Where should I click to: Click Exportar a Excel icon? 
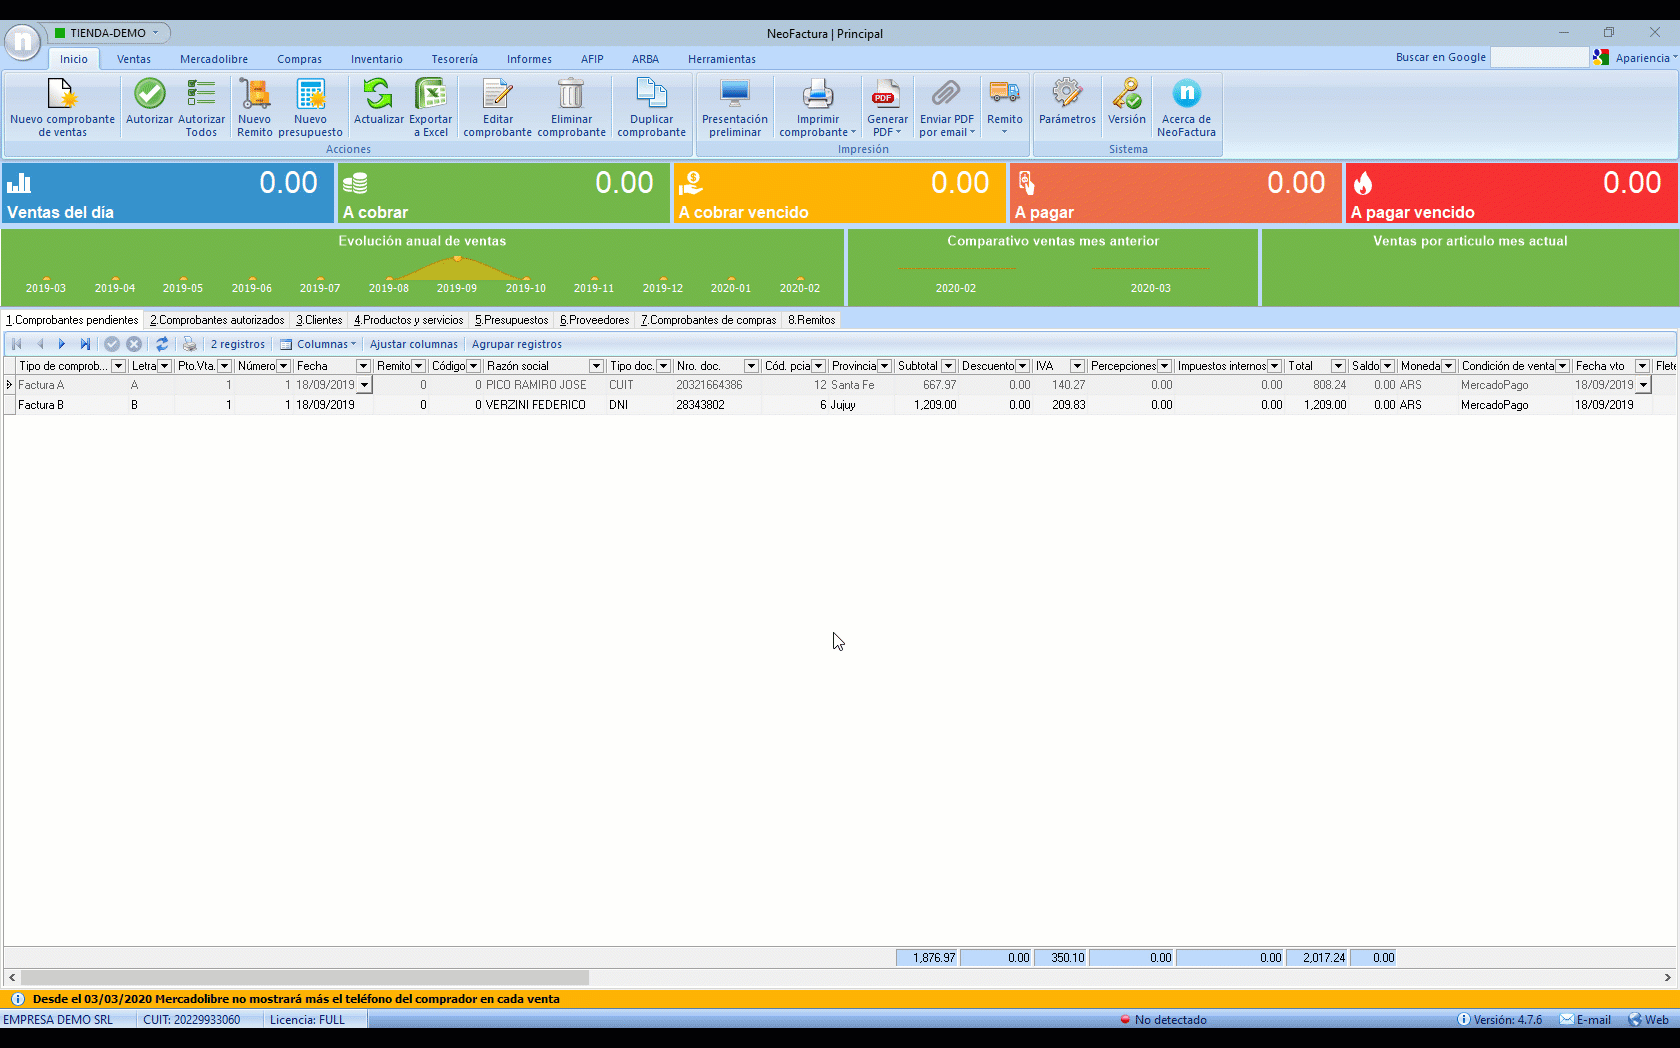click(430, 94)
